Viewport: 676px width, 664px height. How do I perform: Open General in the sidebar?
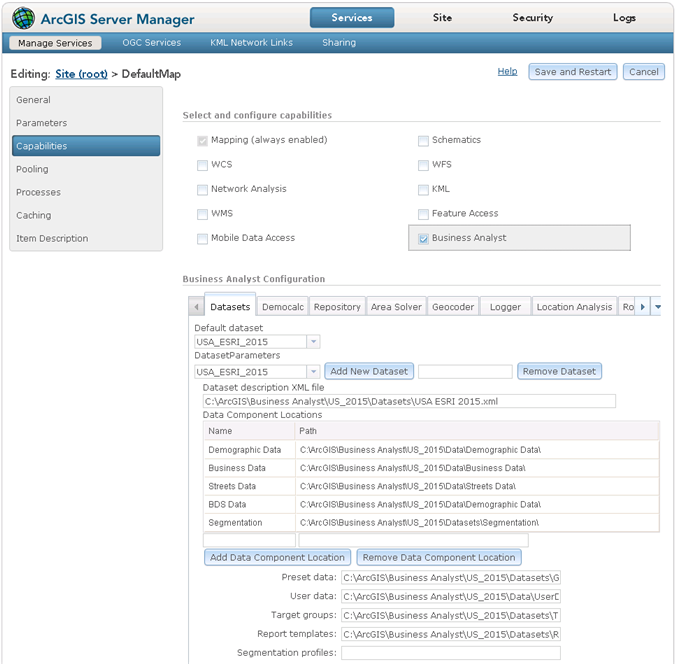(x=86, y=100)
